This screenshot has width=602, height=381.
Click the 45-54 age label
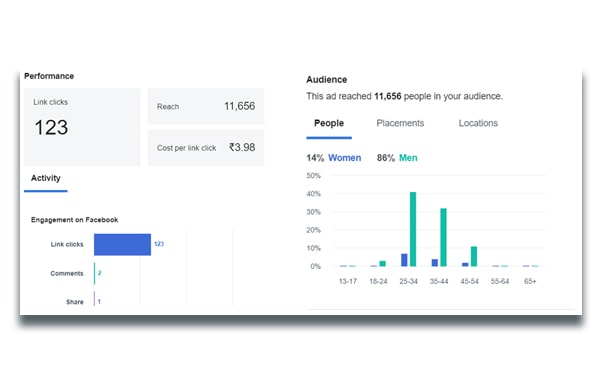click(x=469, y=282)
